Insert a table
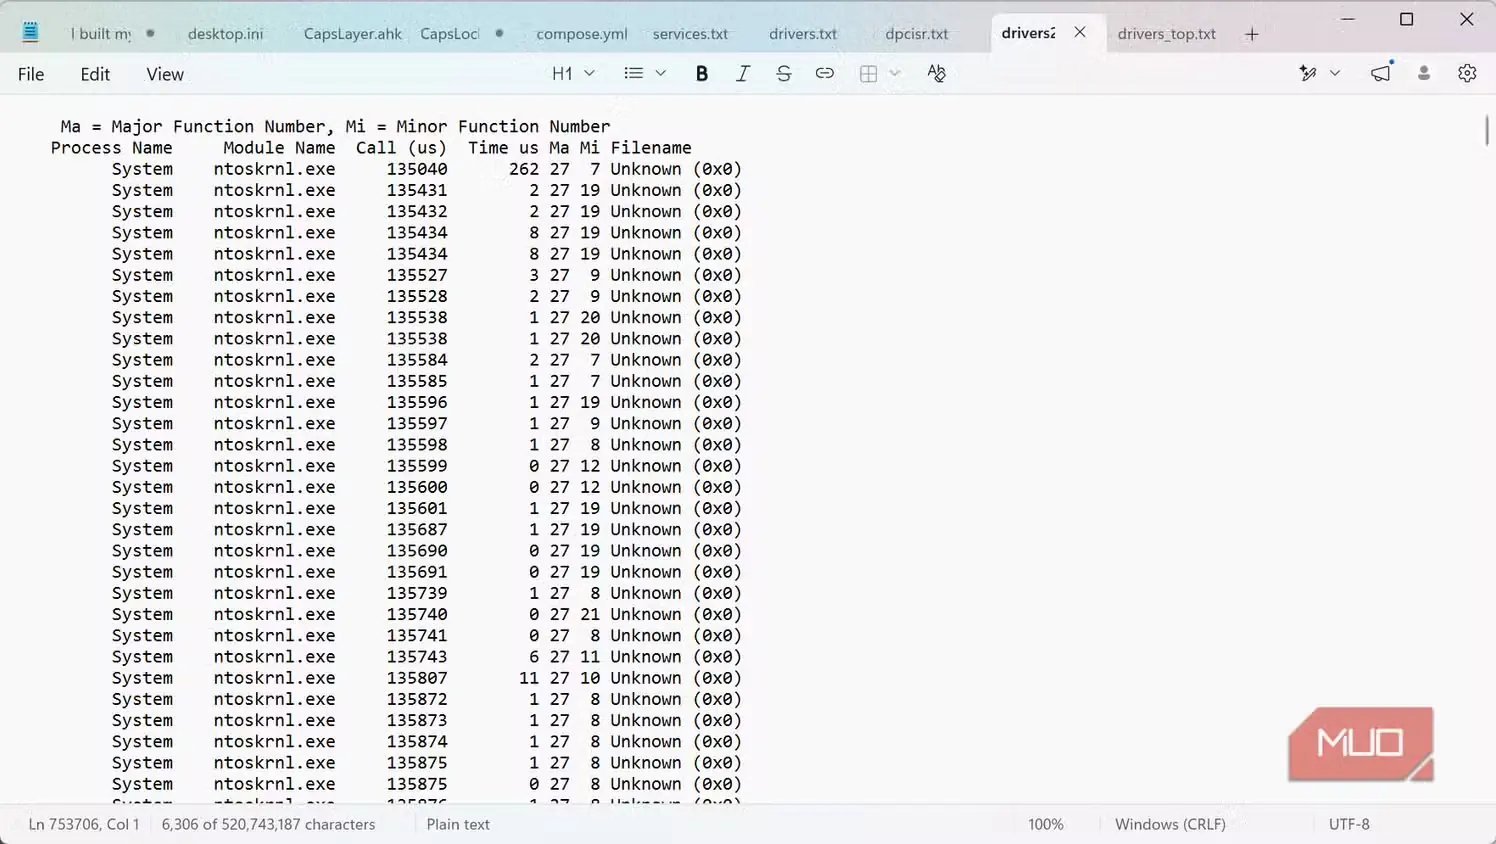The height and width of the screenshot is (844, 1496). pyautogui.click(x=868, y=73)
